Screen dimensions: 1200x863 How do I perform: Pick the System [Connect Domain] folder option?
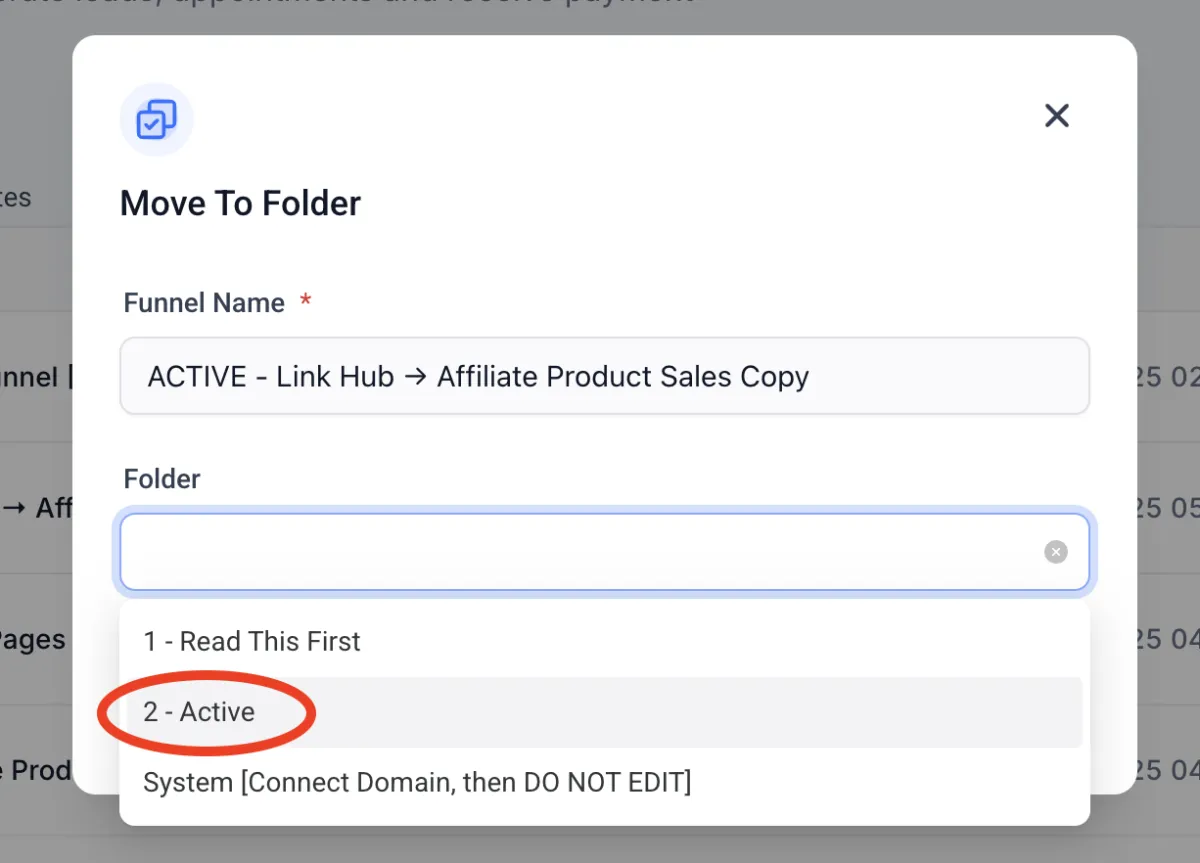pyautogui.click(x=417, y=781)
